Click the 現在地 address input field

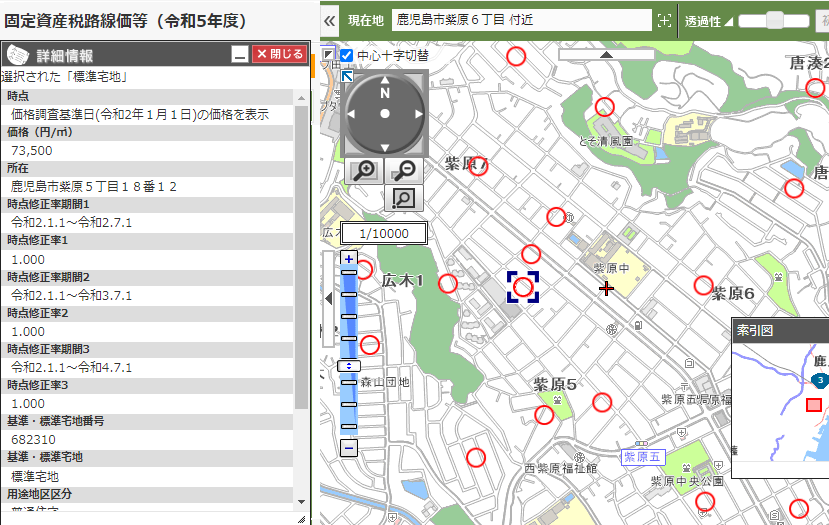520,20
